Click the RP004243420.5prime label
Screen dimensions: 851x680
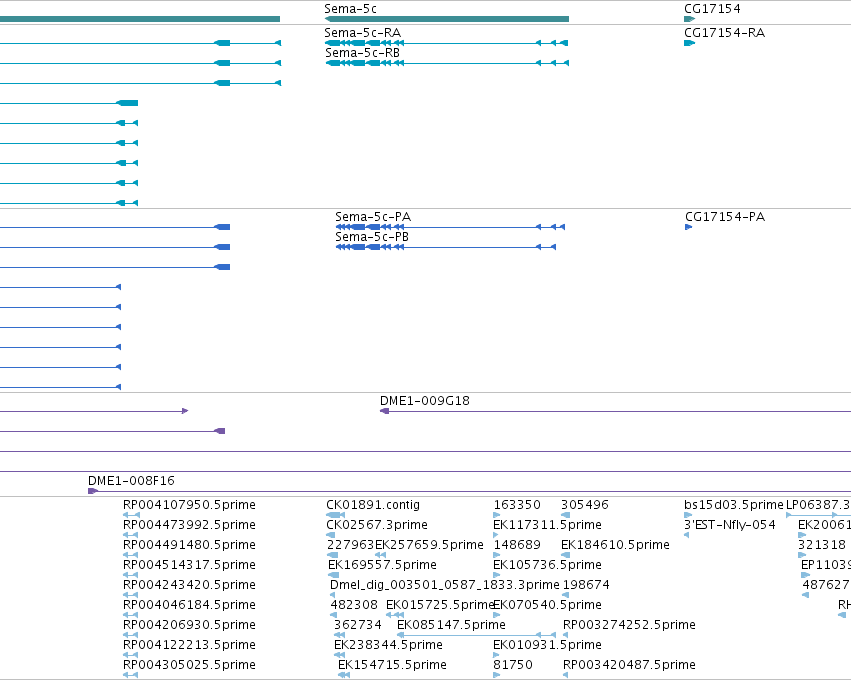click(189, 585)
